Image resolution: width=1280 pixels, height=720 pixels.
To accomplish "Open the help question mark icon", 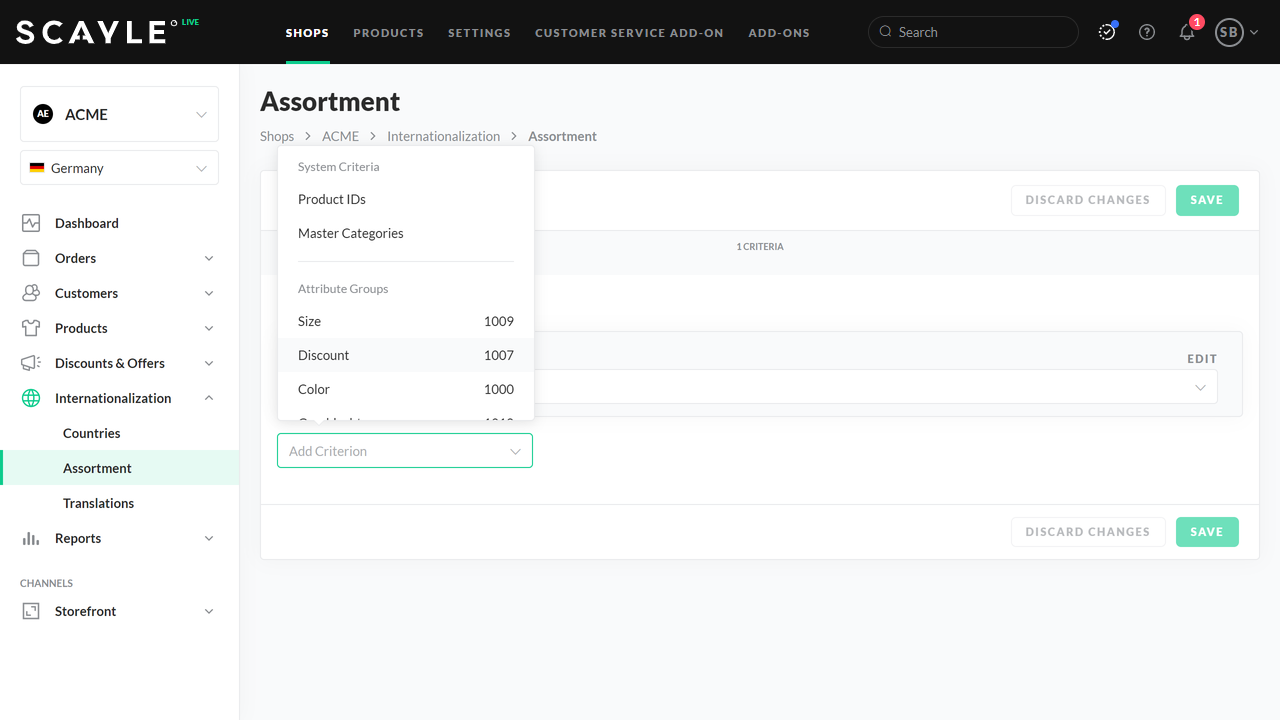I will pyautogui.click(x=1147, y=32).
